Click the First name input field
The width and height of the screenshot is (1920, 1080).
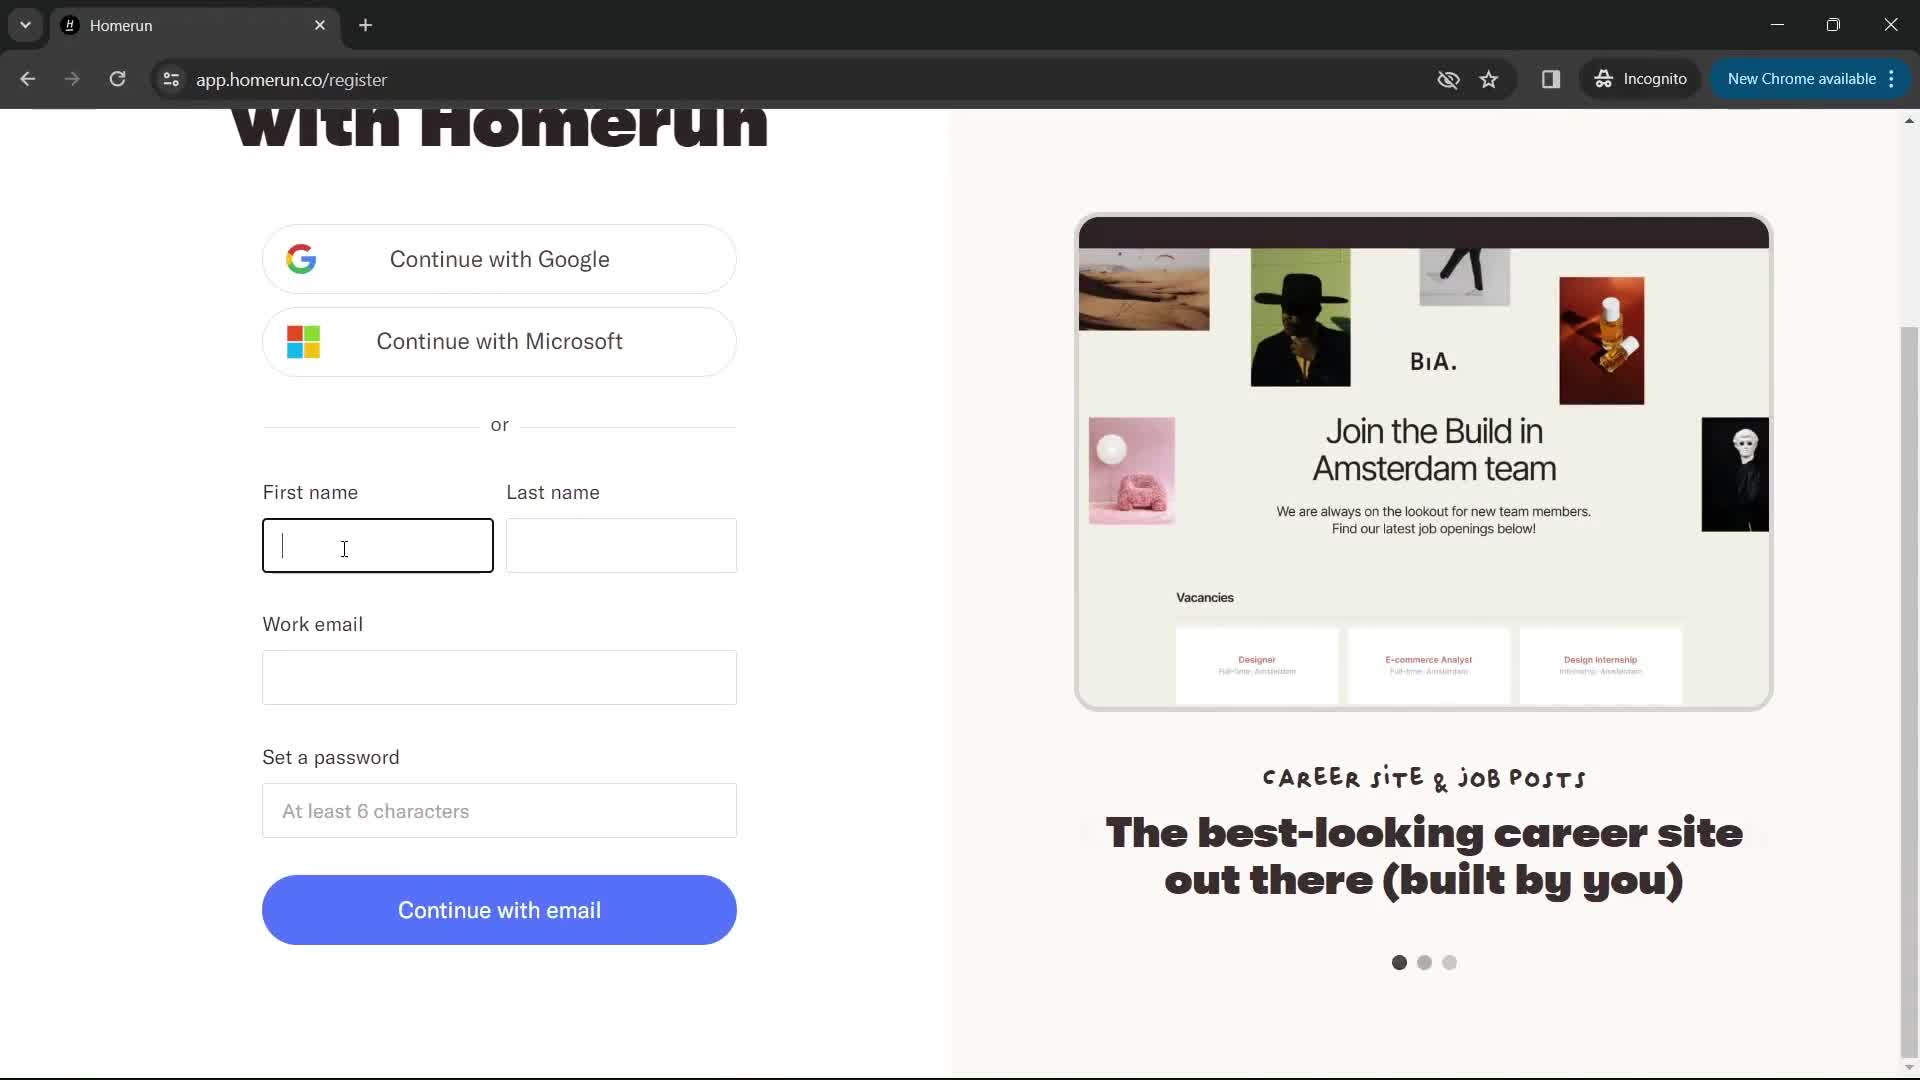tap(378, 546)
